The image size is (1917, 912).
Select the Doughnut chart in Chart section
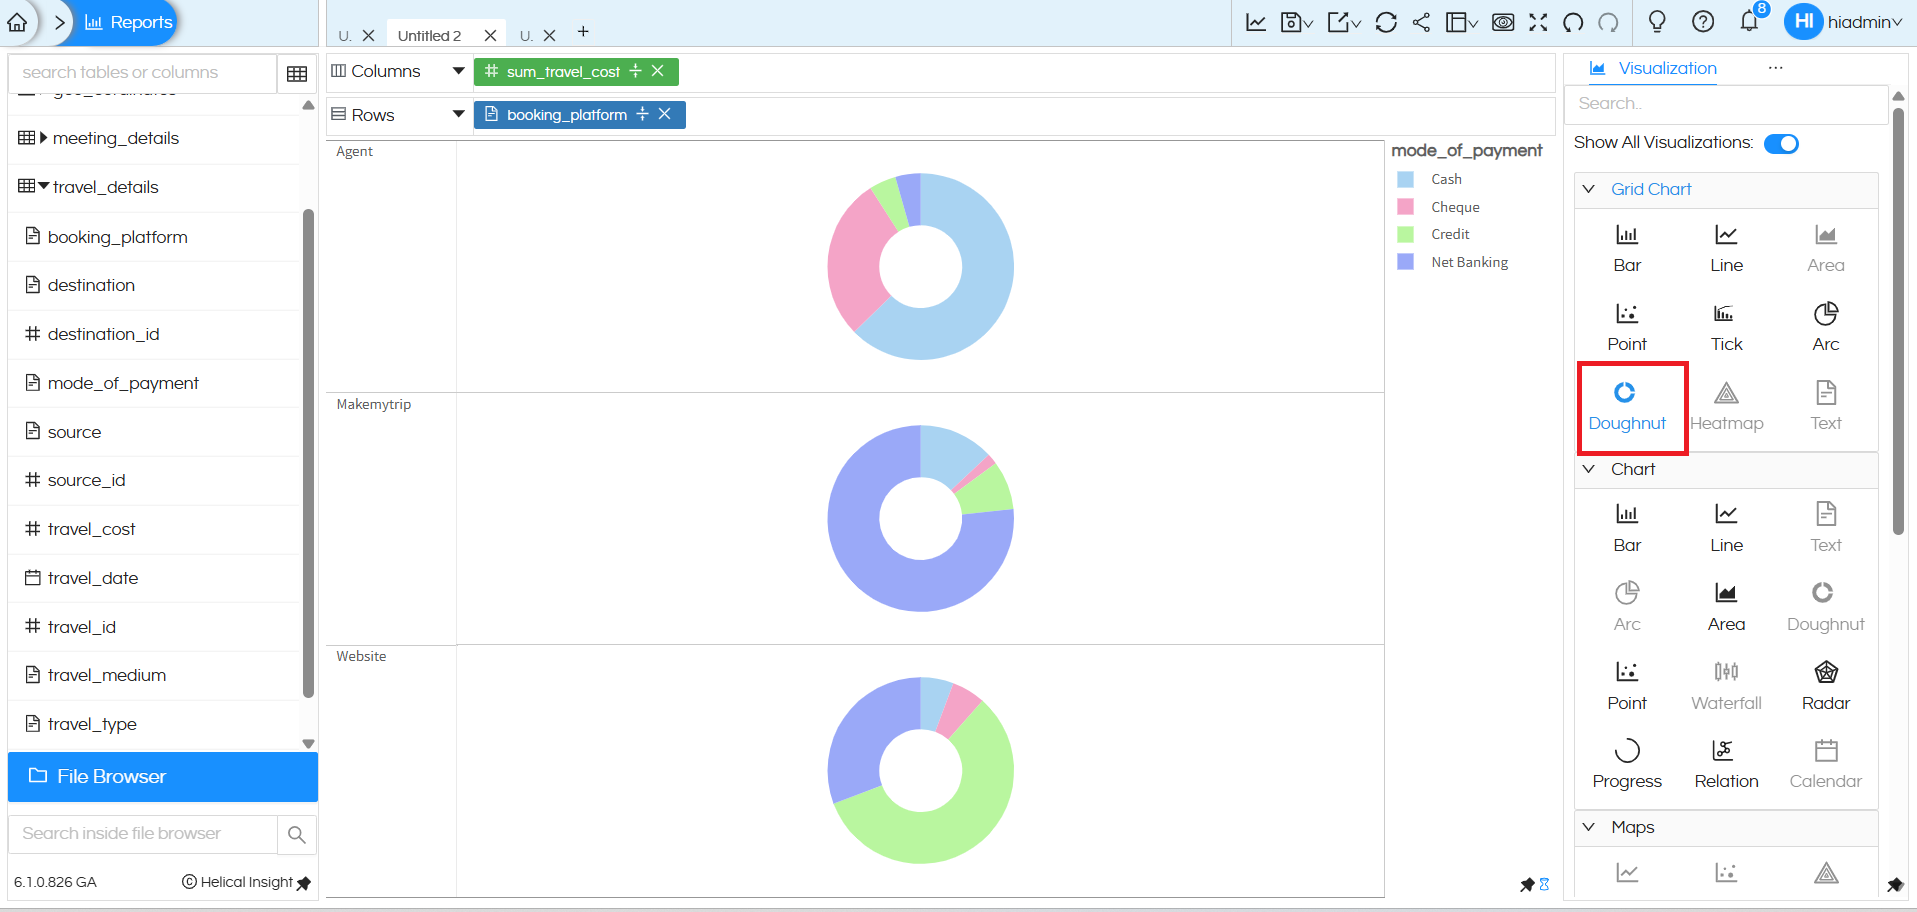coord(1824,603)
